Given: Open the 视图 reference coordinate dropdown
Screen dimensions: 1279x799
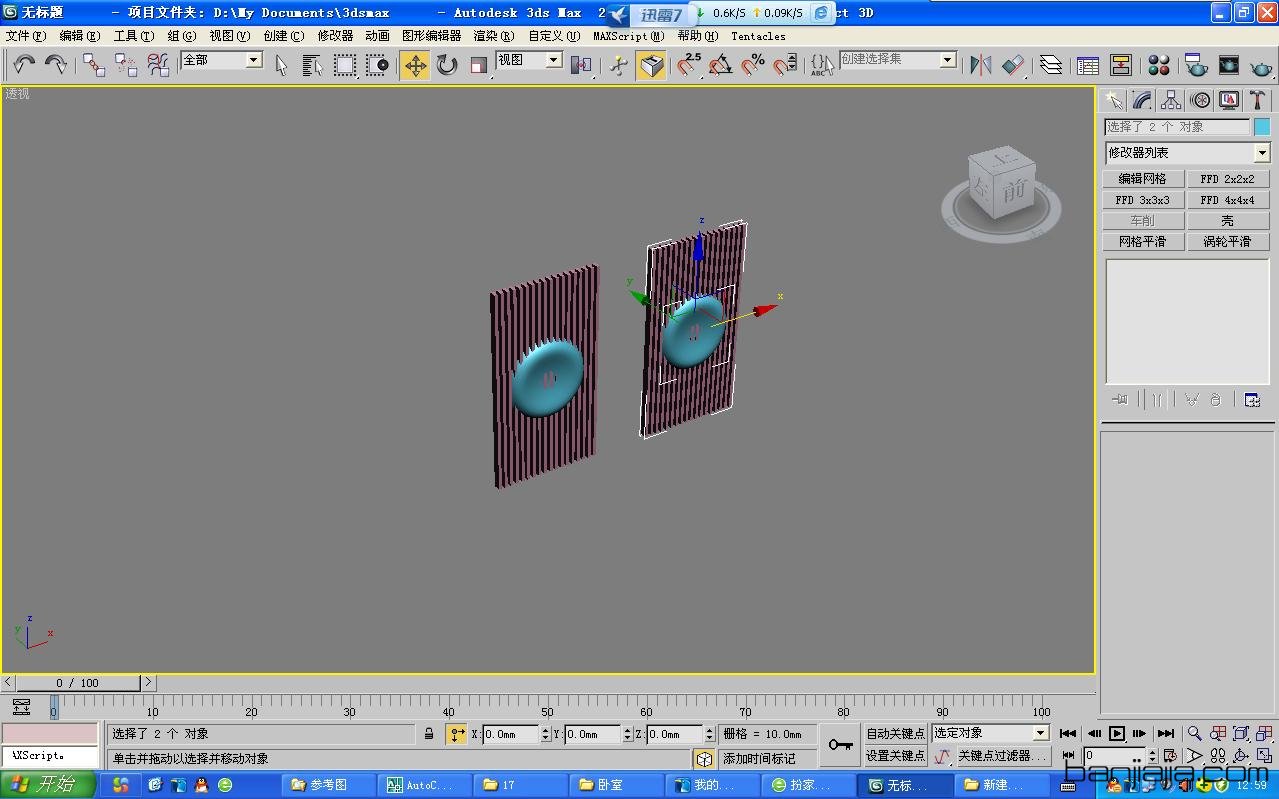Looking at the screenshot, I should pyautogui.click(x=553, y=60).
